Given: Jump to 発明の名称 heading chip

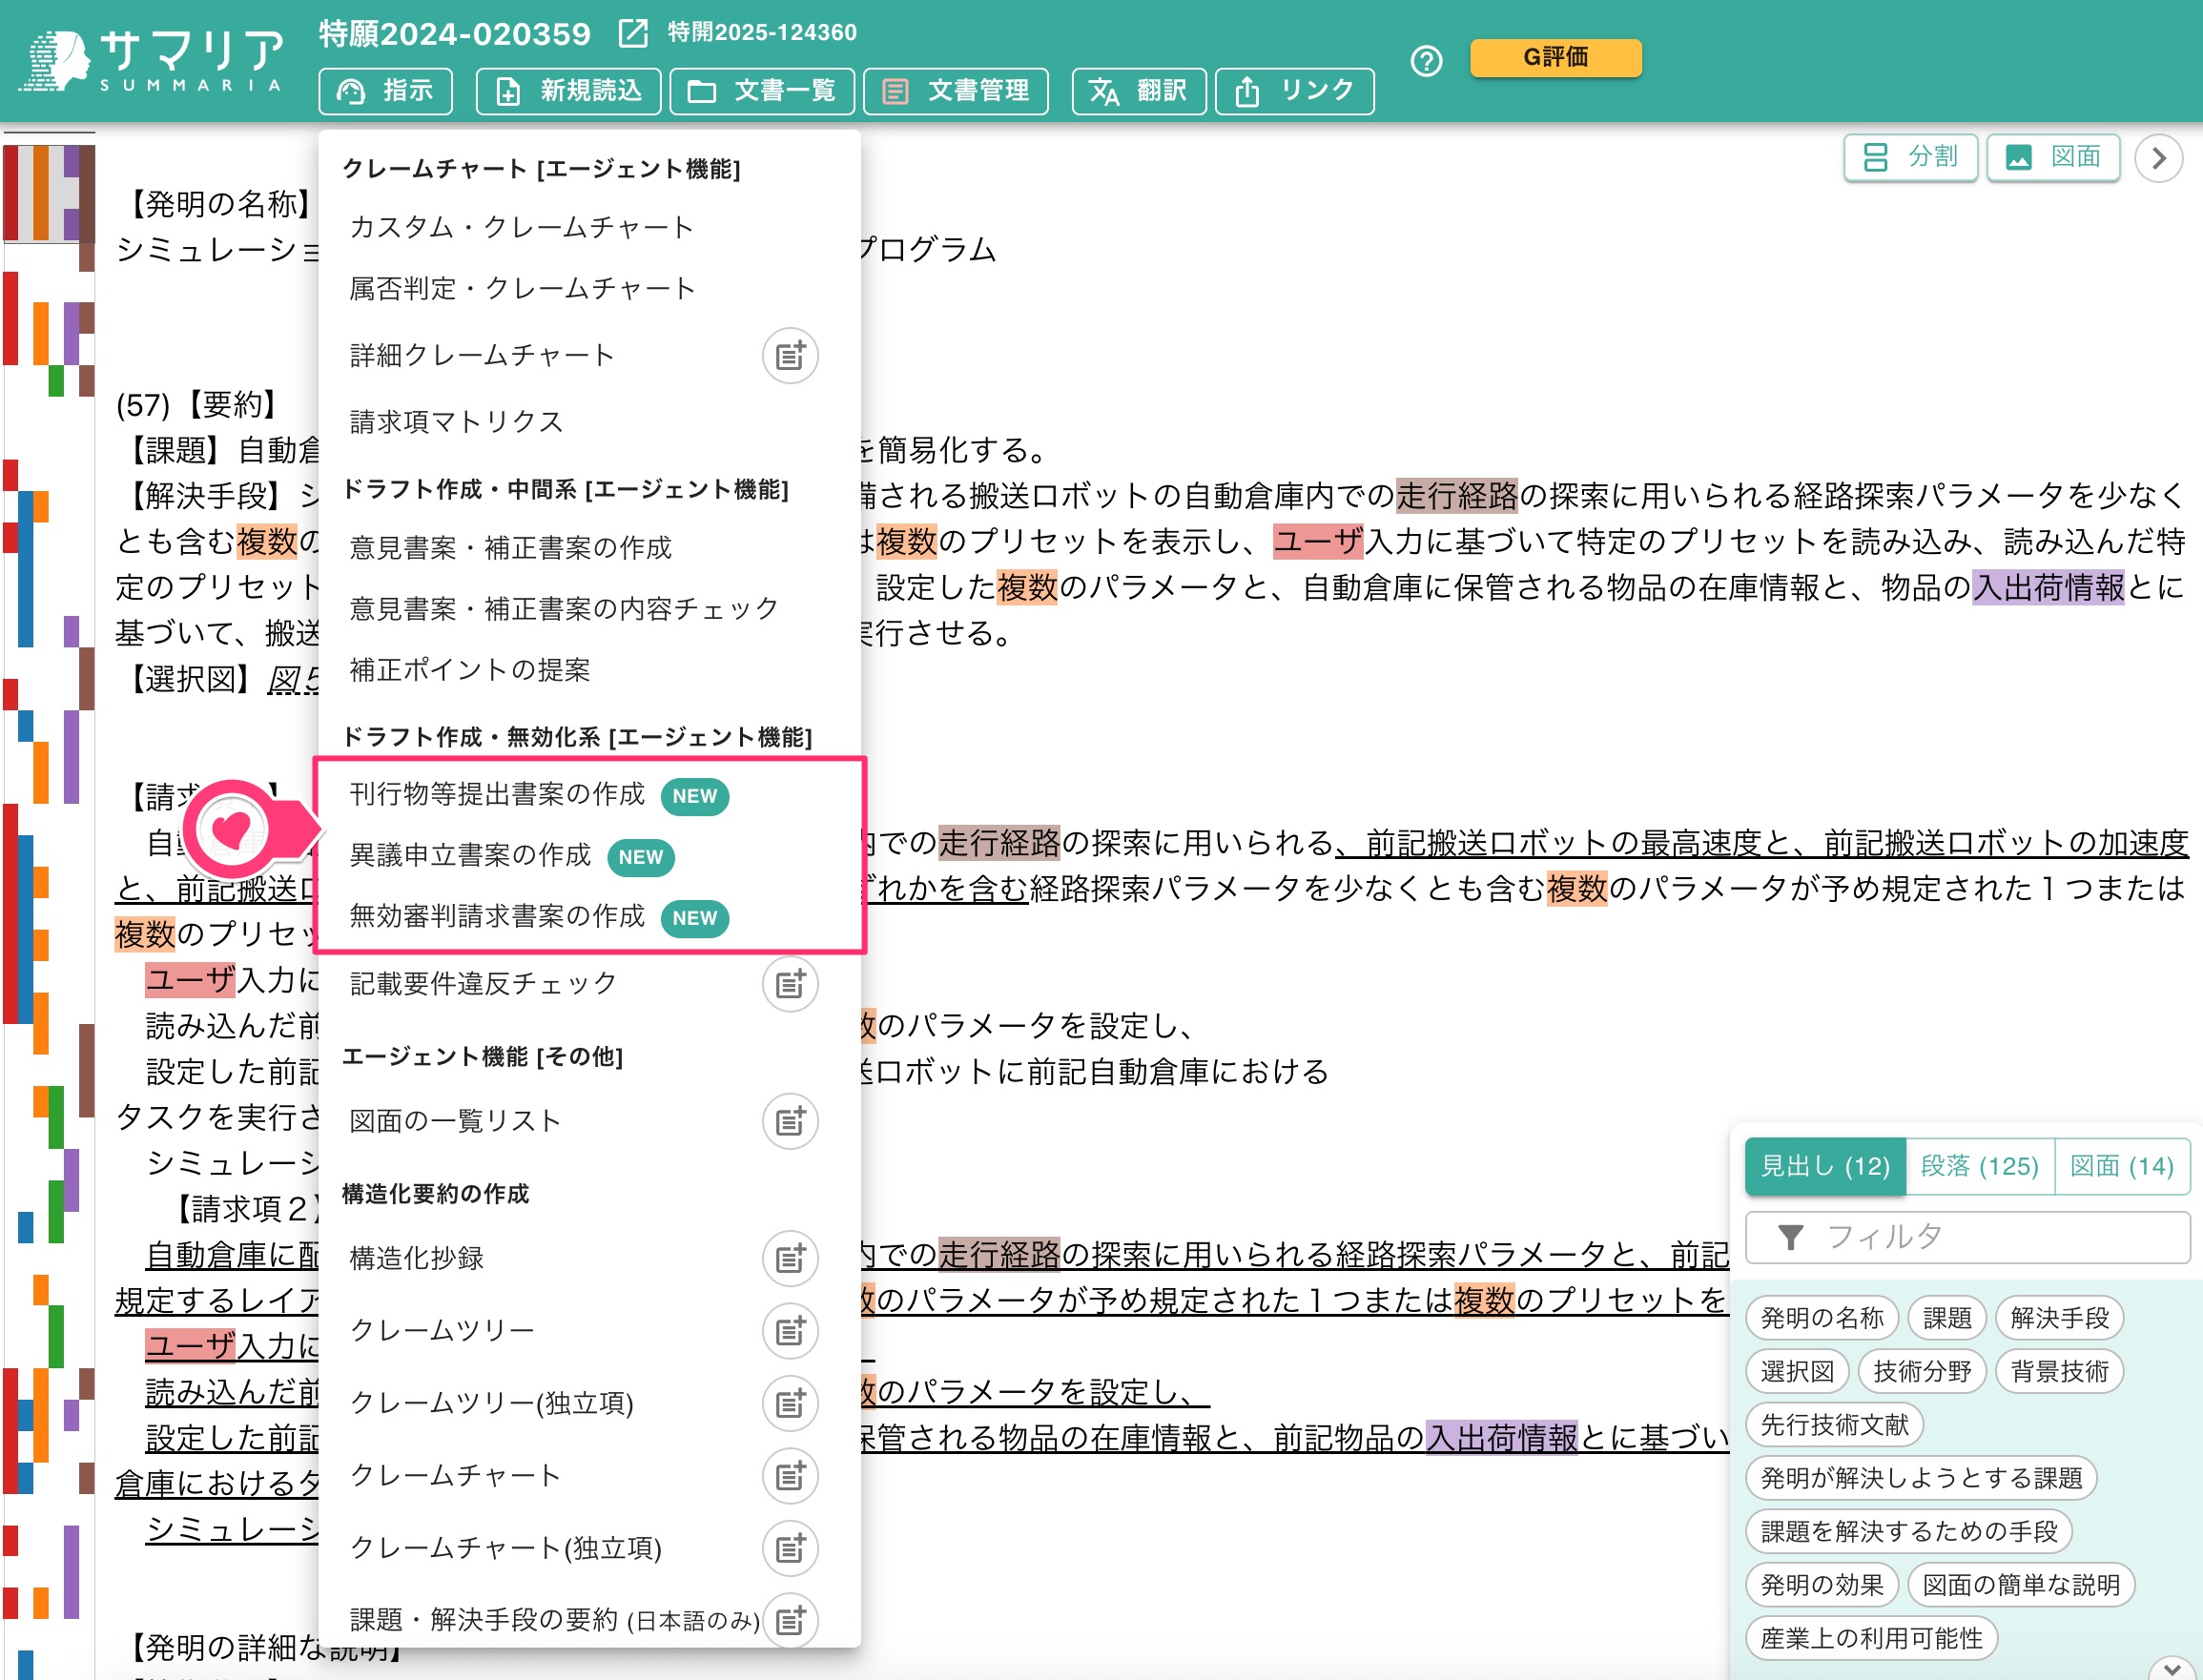Looking at the screenshot, I should pos(1821,1318).
